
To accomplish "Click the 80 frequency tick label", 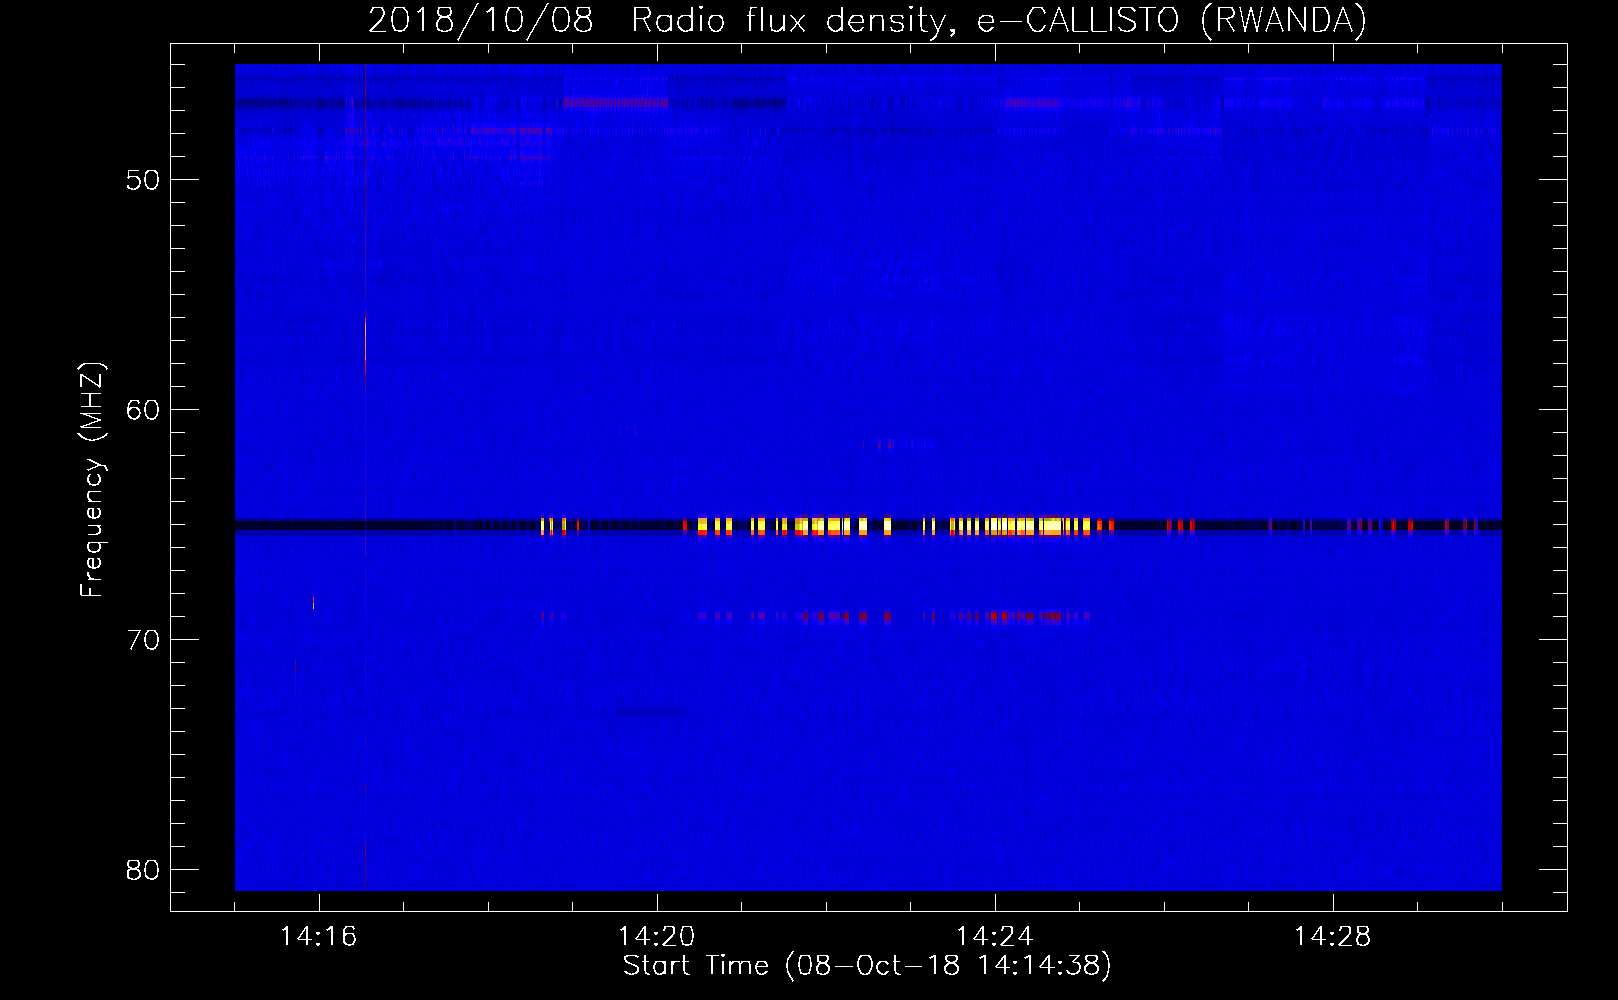I will [143, 870].
